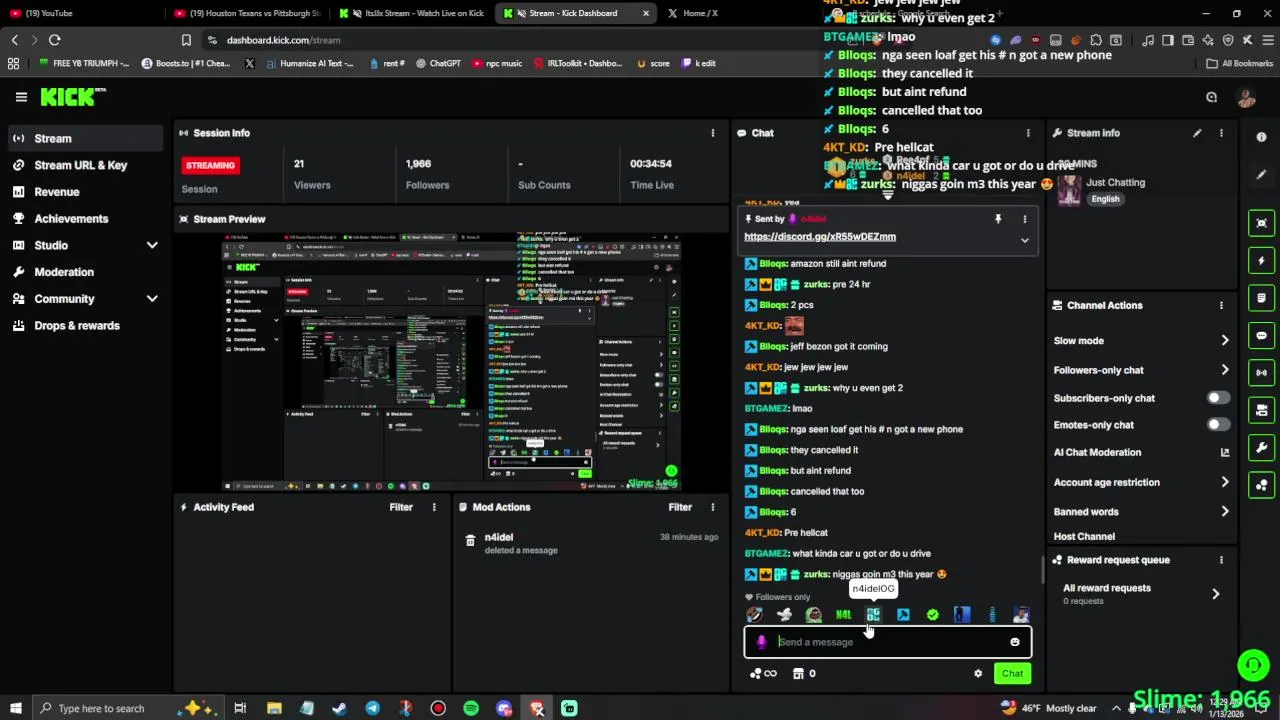This screenshot has width=1280, height=720.
Task: Open Reward request queue options menu
Action: (x=1221, y=560)
